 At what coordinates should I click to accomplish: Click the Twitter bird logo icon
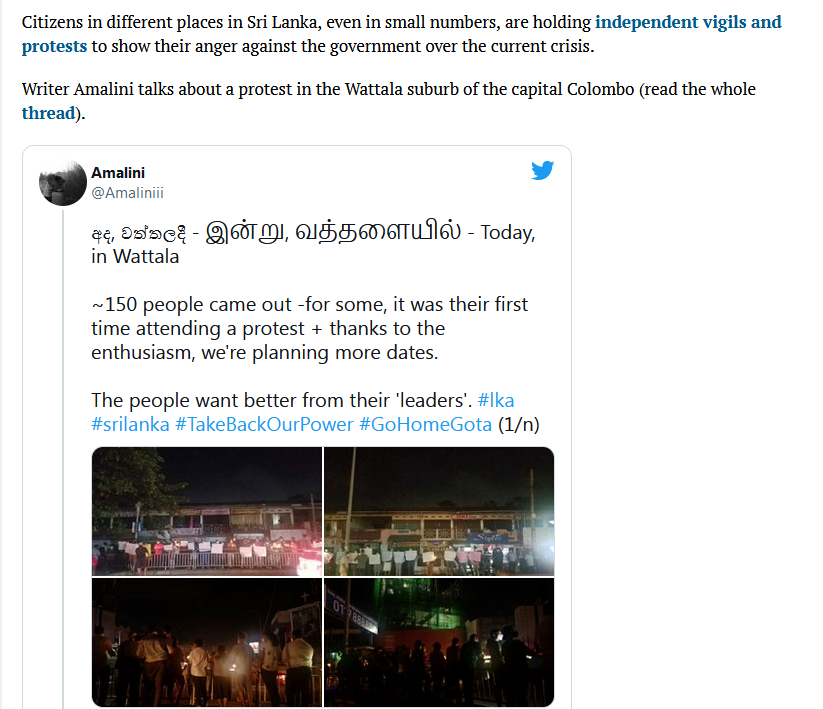click(x=542, y=170)
